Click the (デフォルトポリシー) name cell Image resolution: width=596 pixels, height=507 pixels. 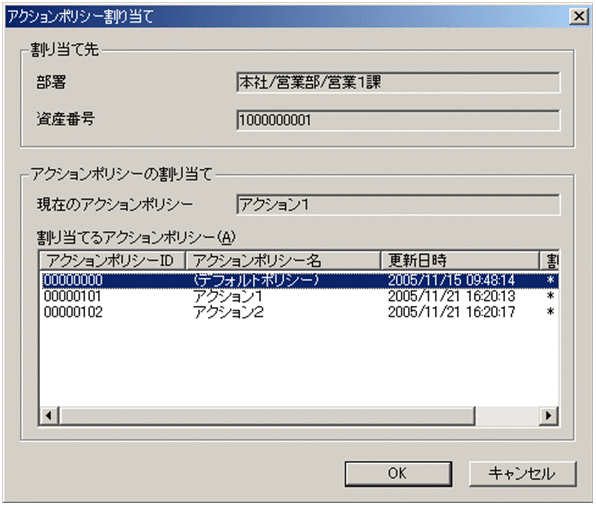[x=255, y=280]
